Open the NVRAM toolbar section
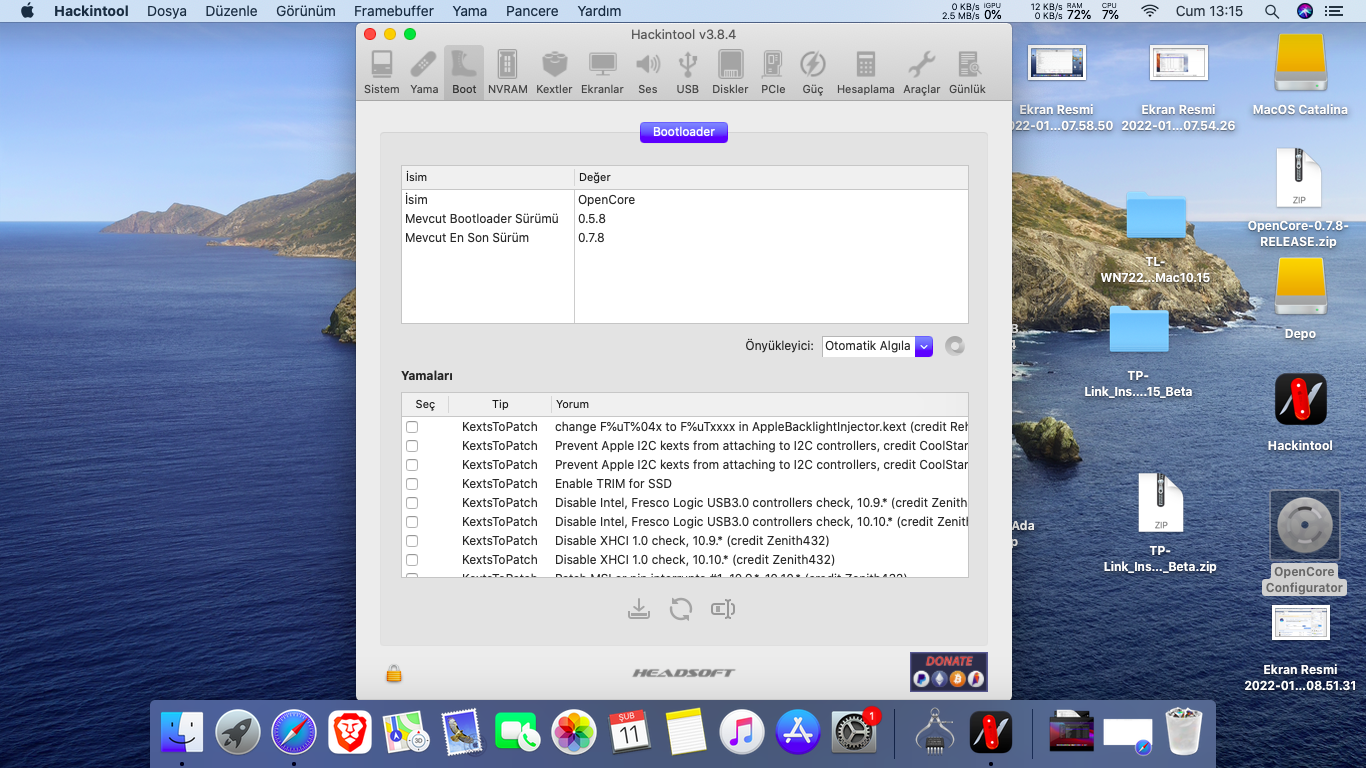 pyautogui.click(x=507, y=72)
